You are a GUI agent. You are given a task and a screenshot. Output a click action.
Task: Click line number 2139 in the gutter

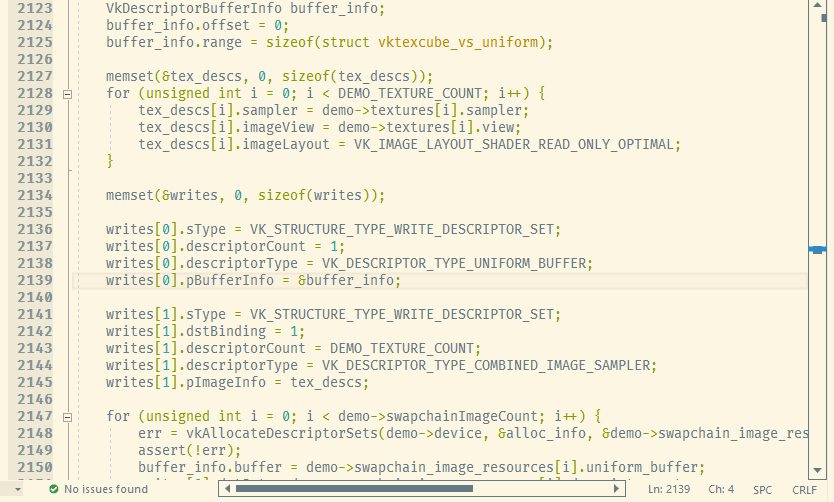coord(35,280)
